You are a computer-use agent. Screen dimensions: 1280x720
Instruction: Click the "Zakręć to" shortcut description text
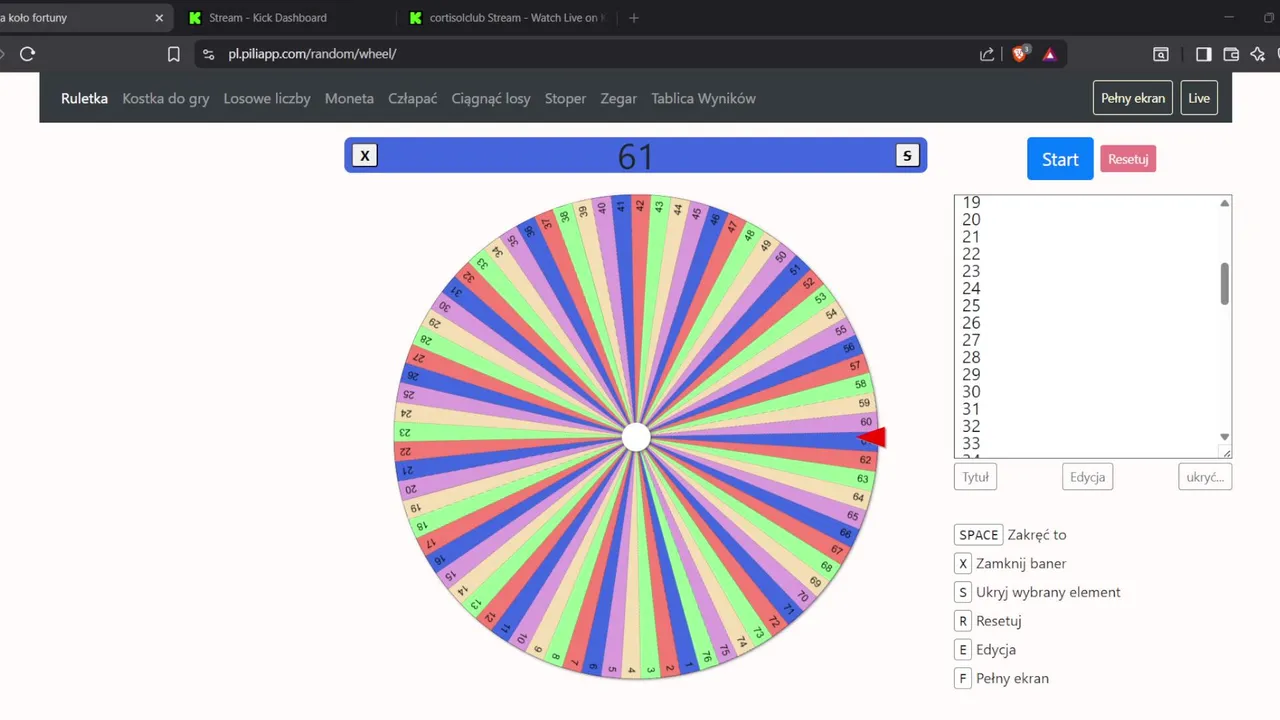coord(1037,535)
